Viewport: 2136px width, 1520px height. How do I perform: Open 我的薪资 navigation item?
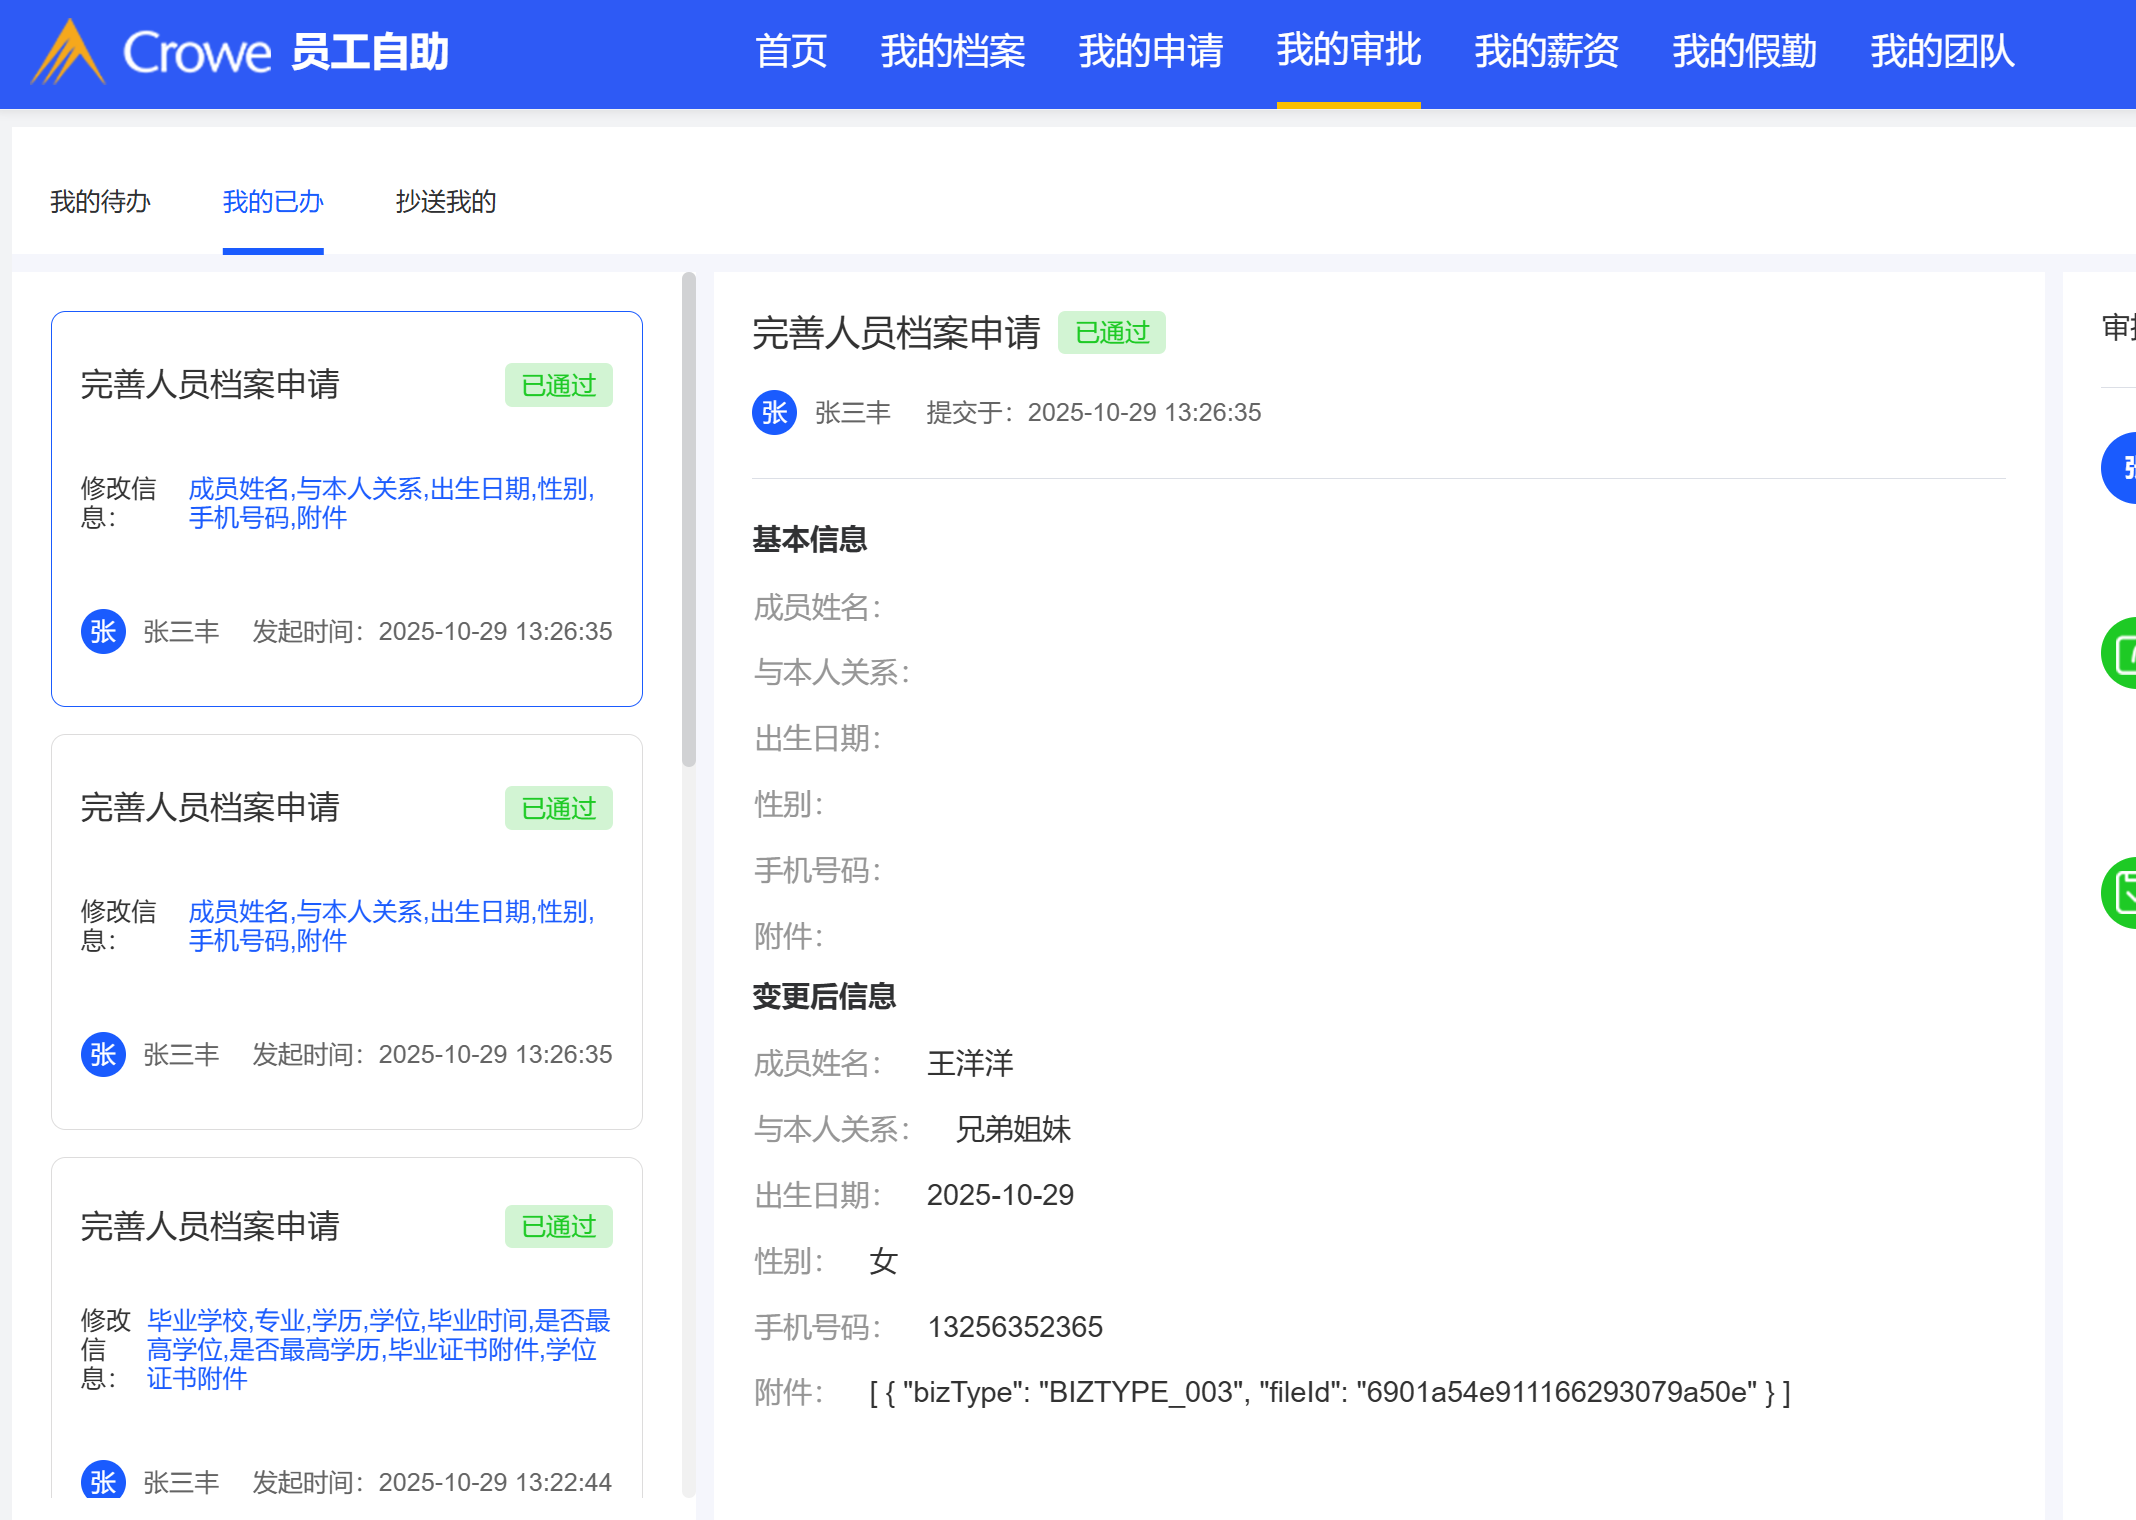point(1546,52)
